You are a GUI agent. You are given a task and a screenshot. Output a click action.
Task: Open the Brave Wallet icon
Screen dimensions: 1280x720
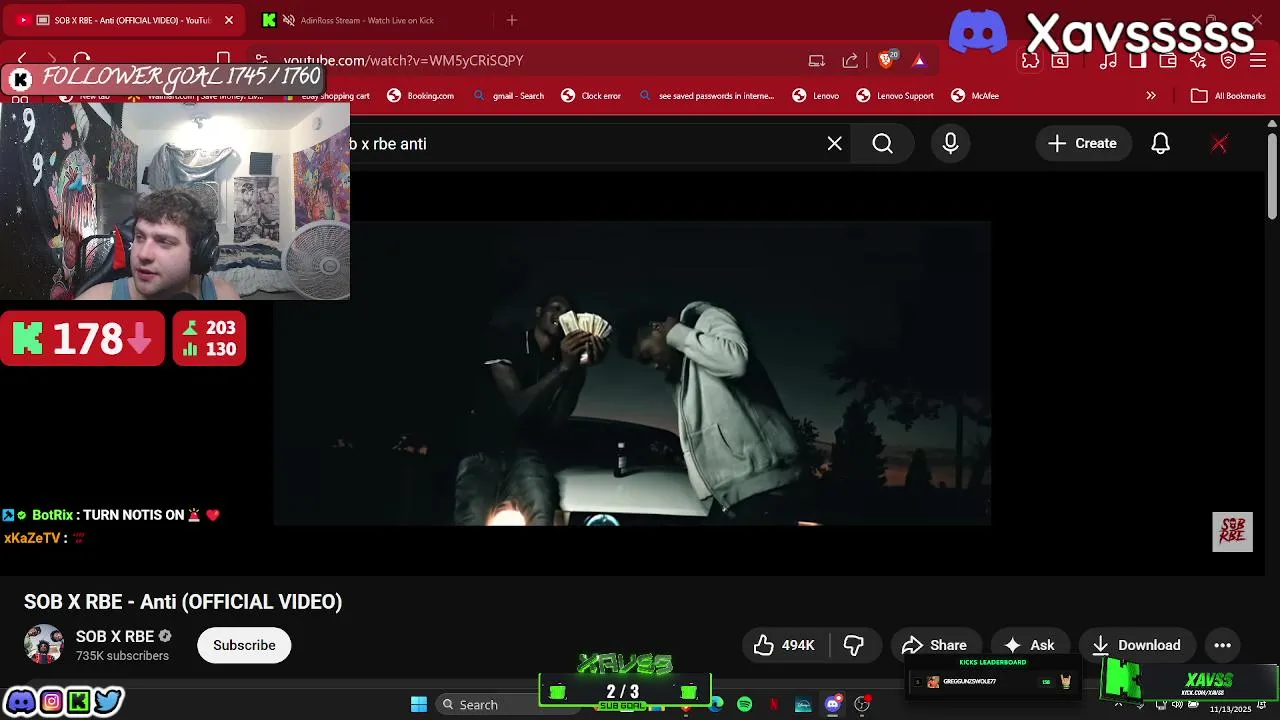click(x=1168, y=61)
